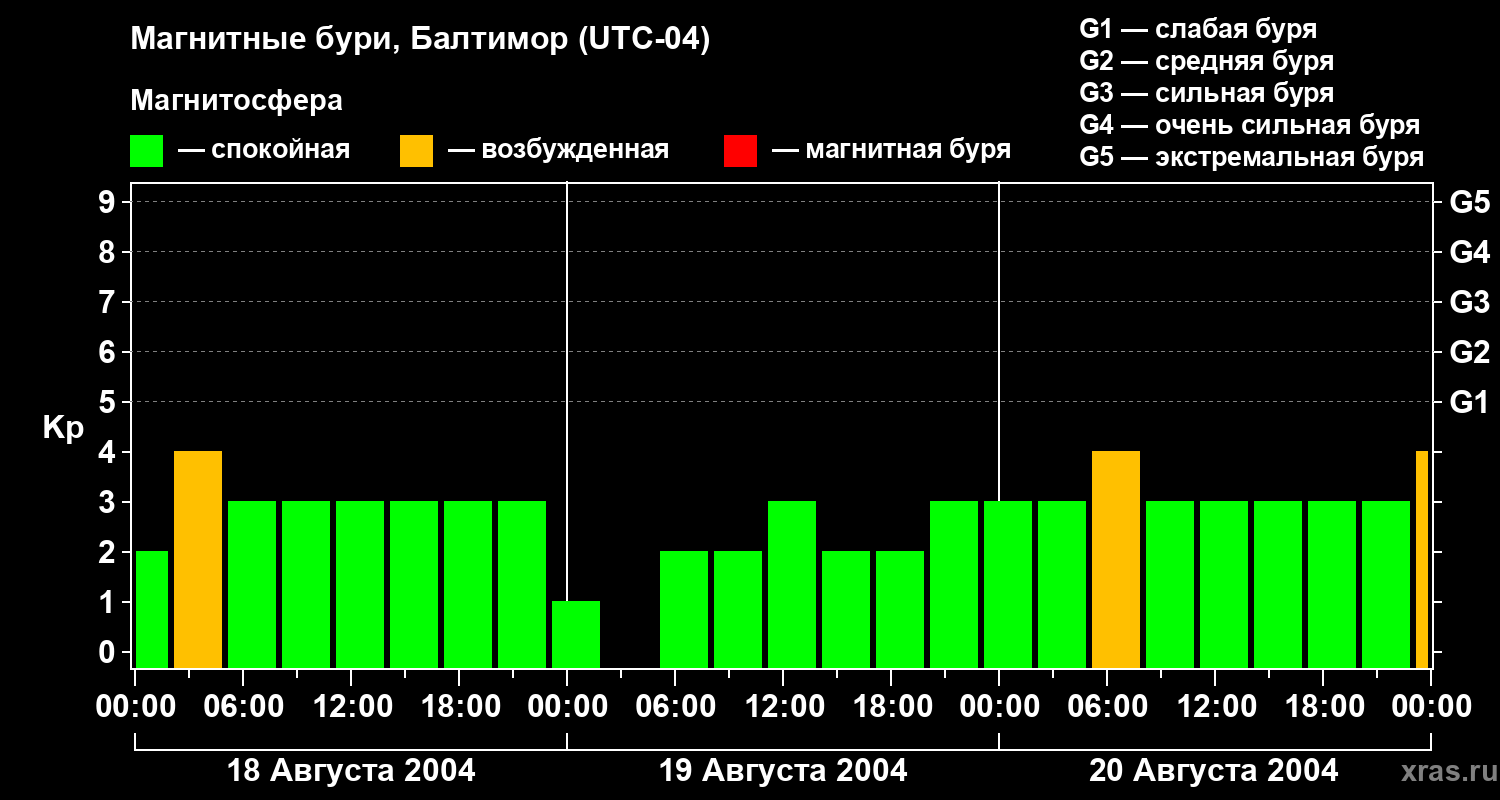This screenshot has width=1500, height=800.
Task: Click the 'G5 — экстремальная буря' description
Action: tap(1251, 157)
